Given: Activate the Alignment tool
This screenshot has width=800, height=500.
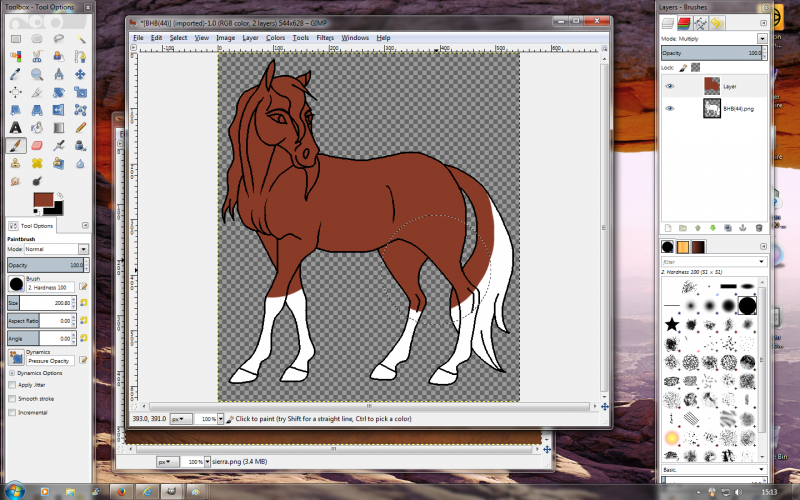Looking at the screenshot, I should [16, 92].
